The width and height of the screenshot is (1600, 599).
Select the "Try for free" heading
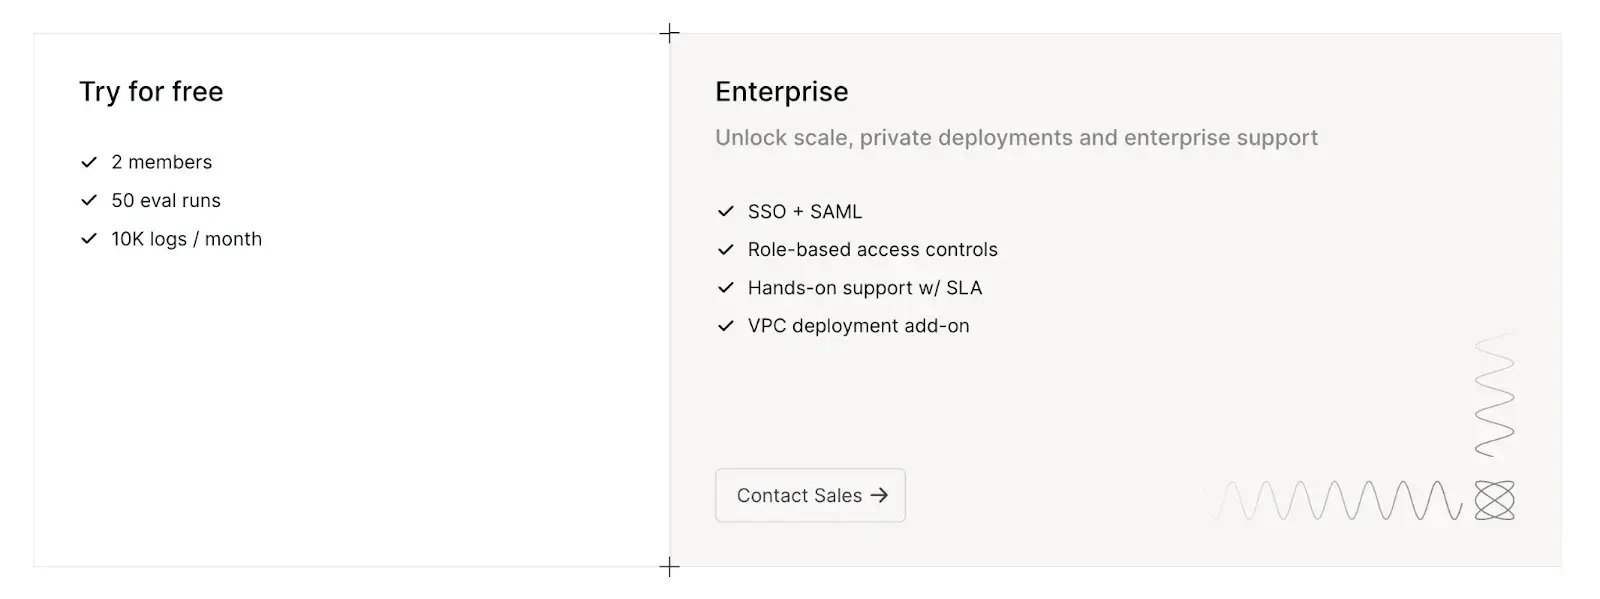[151, 92]
